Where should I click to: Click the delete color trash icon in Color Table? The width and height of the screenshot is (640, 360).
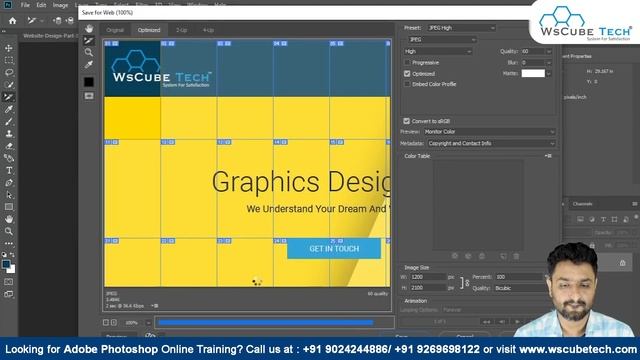[516, 256]
